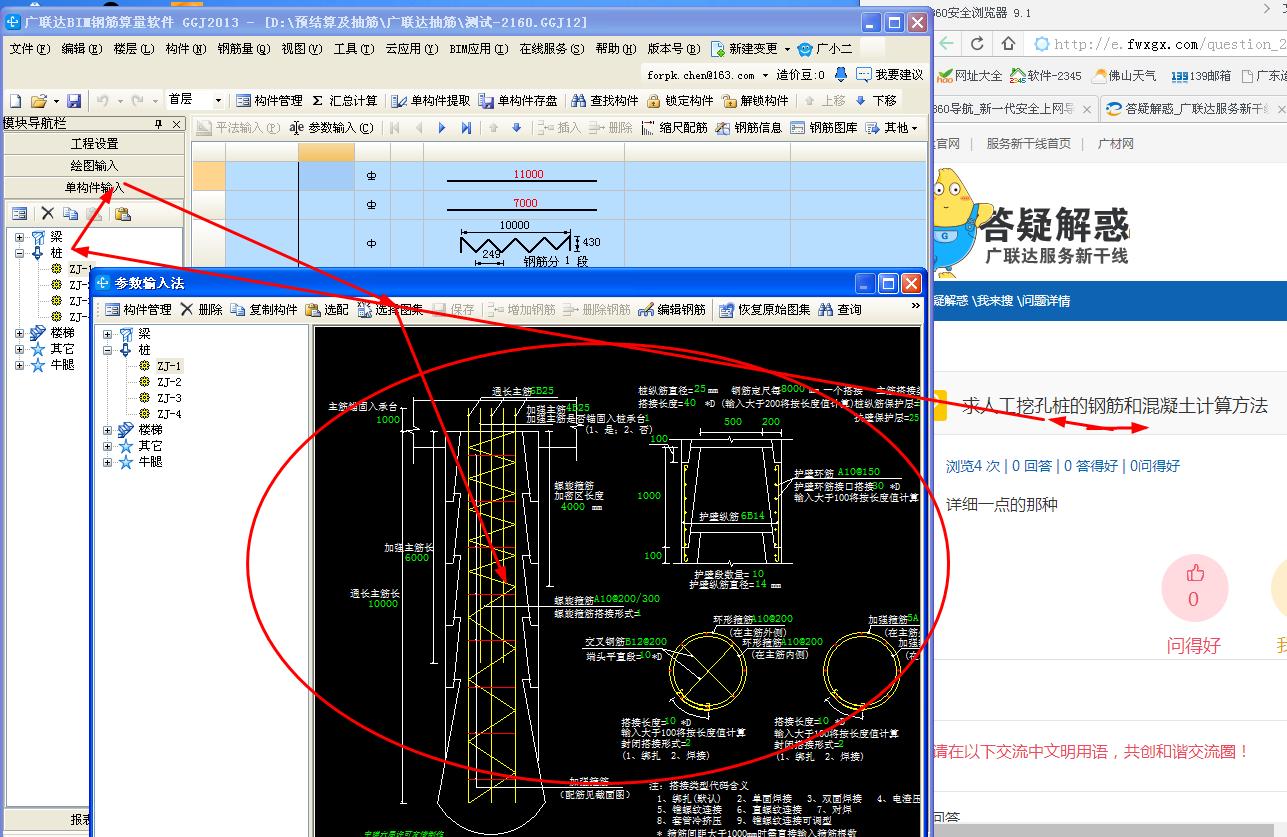
Task: Expand 楼梯 node in 参数输入法 dialog tree
Action: click(x=108, y=430)
